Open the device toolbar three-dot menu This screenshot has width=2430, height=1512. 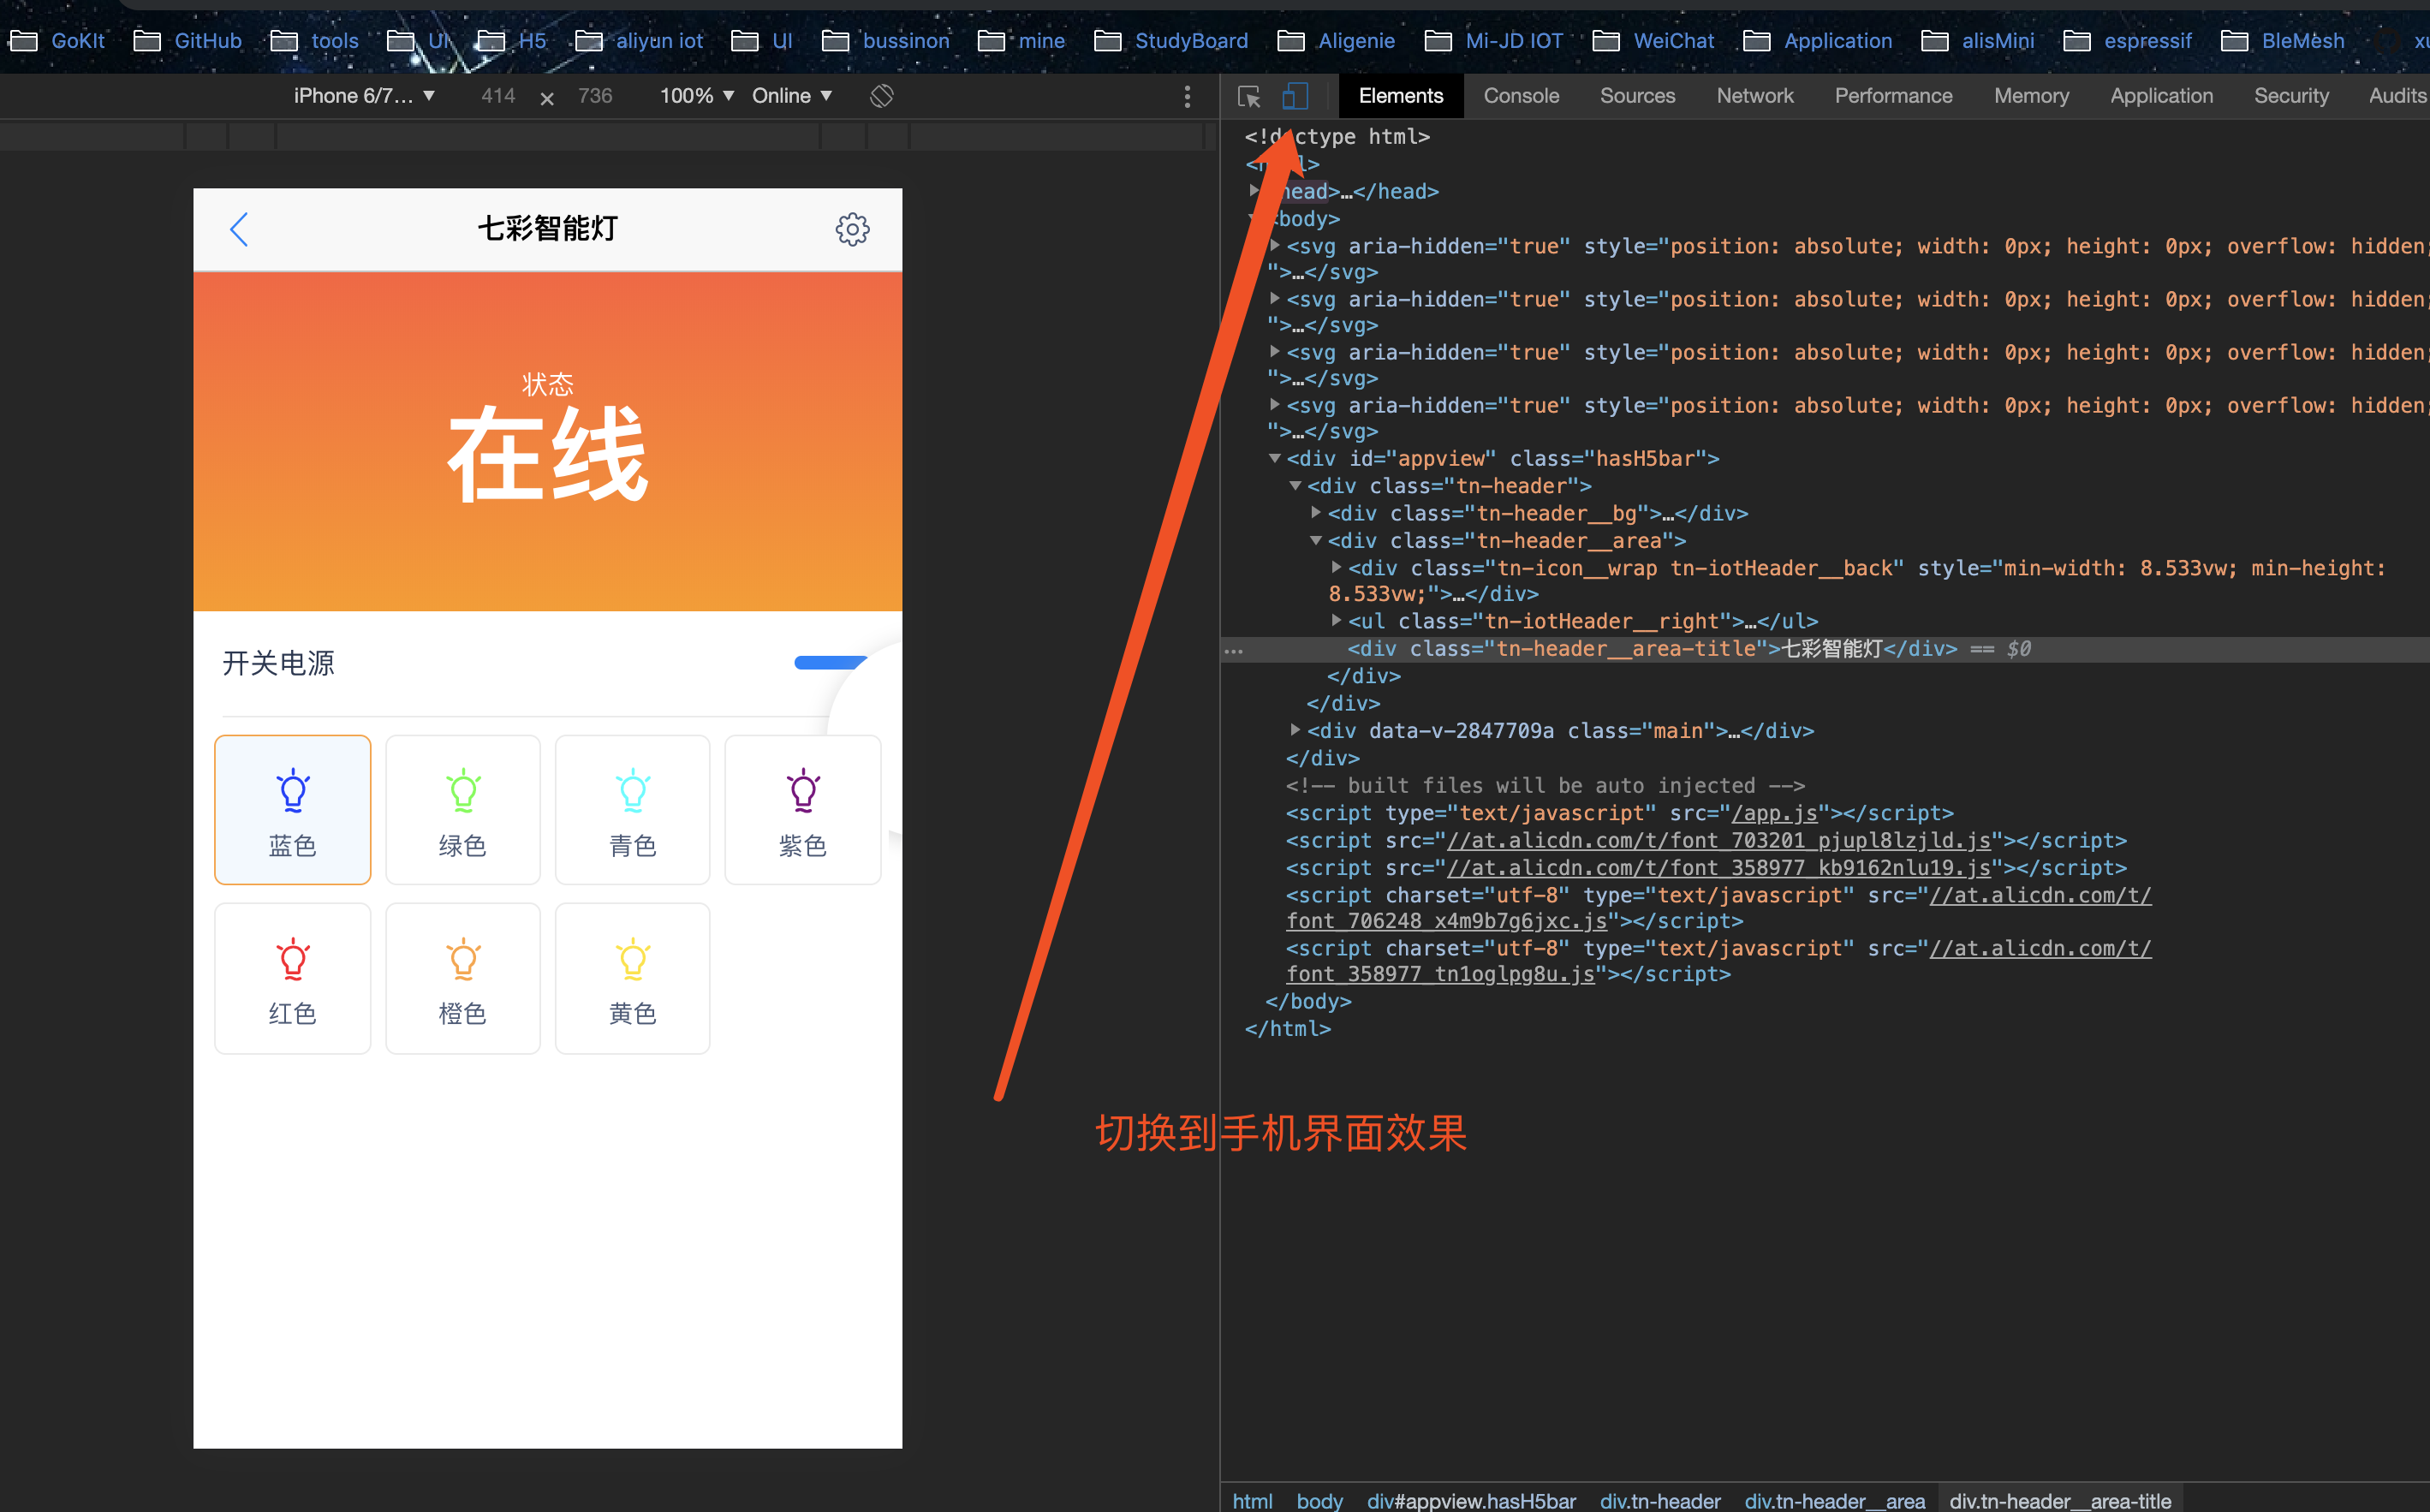coord(1187,96)
